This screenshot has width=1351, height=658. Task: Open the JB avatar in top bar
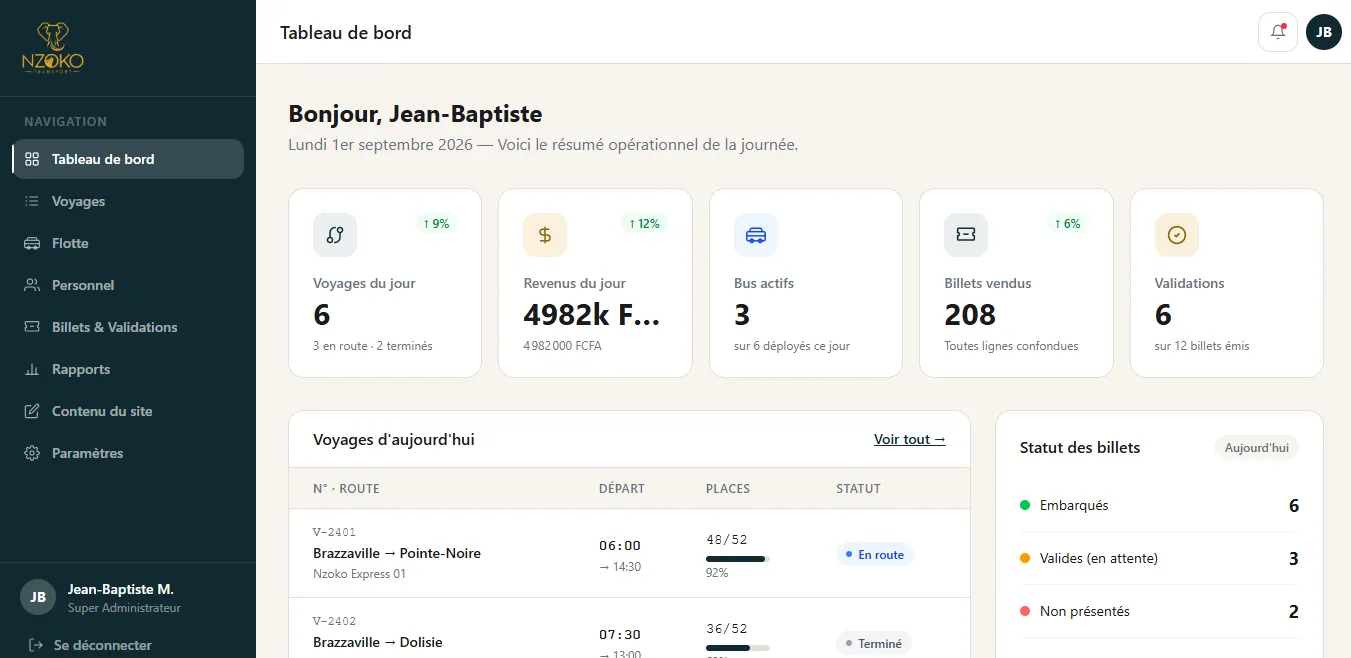pyautogui.click(x=1324, y=32)
